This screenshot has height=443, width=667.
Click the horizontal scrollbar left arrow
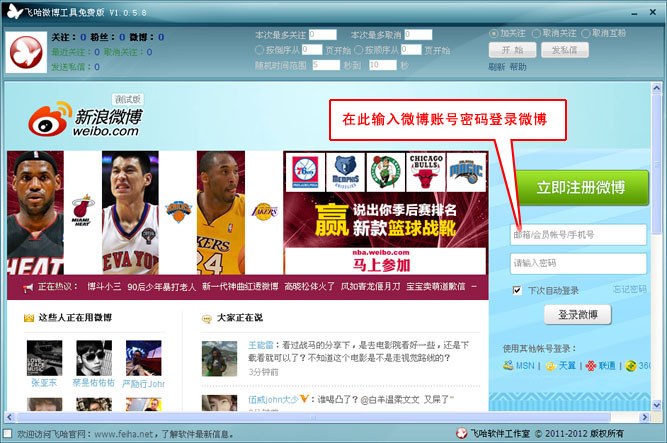click(10, 417)
